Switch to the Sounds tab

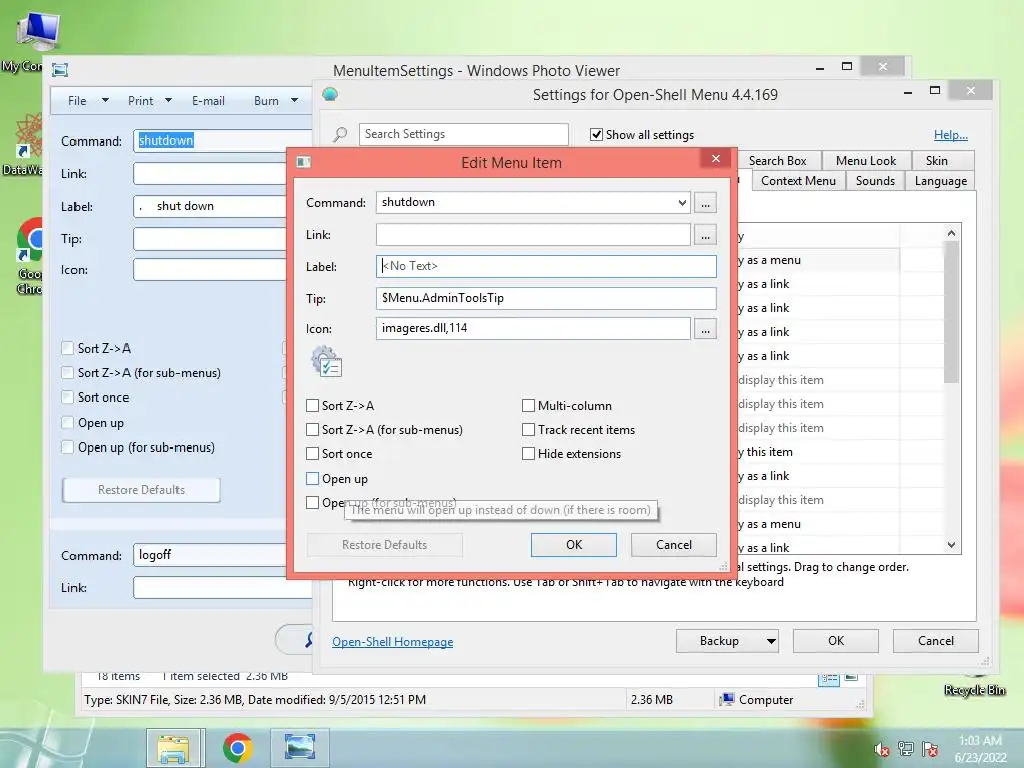tap(875, 181)
